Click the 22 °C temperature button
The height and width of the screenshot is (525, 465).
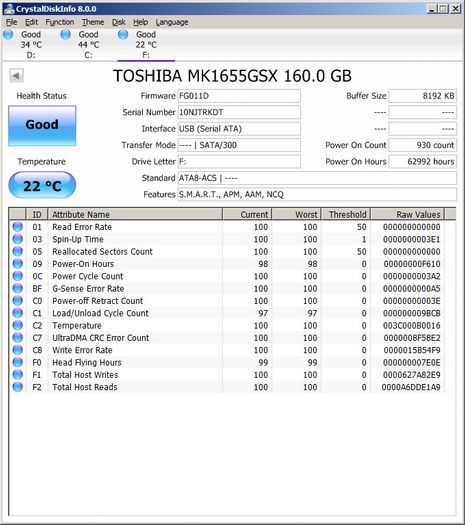(42, 185)
